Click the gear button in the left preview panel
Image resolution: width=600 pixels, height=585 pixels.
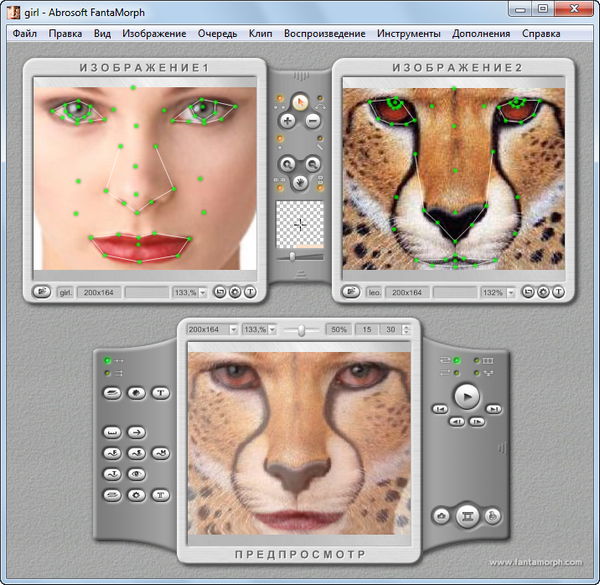click(x=136, y=495)
